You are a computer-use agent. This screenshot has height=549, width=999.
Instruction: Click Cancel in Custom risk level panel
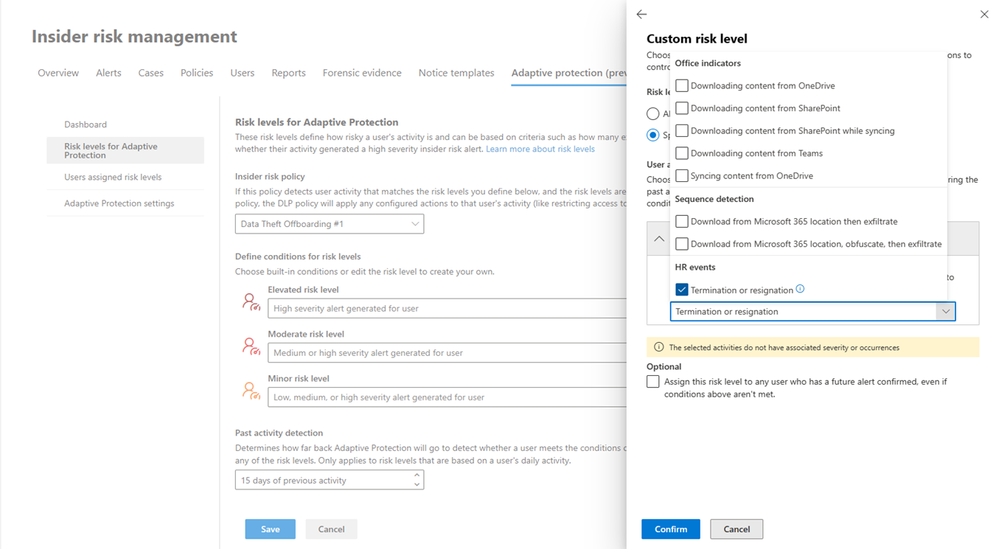tap(737, 529)
